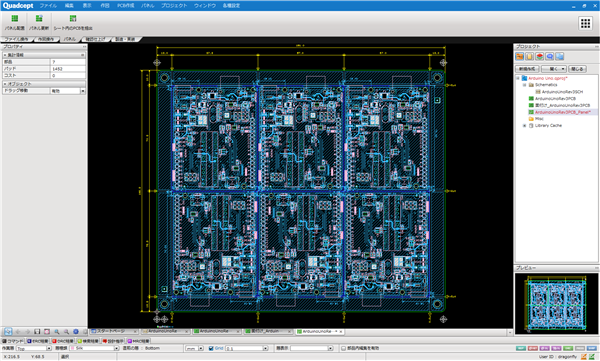The image size is (600, 361).
Task: Select the orange project folder icon in project panel
Action: tap(520, 57)
